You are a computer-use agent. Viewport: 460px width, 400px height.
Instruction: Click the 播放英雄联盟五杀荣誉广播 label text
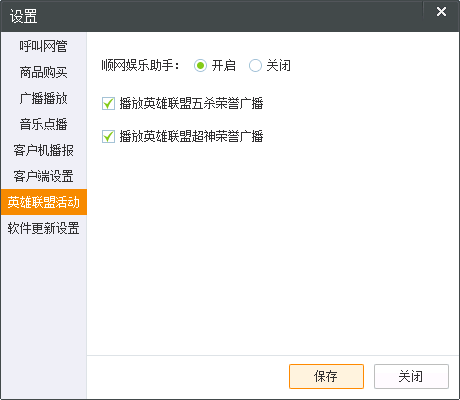click(x=191, y=103)
